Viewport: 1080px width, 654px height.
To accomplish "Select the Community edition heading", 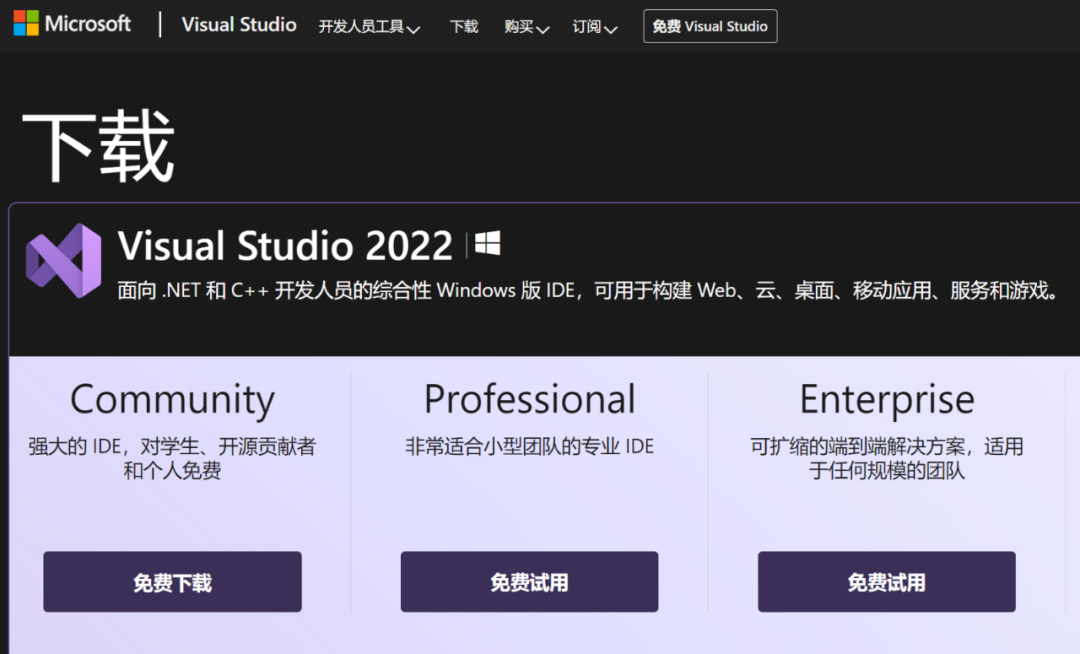I will [x=172, y=400].
